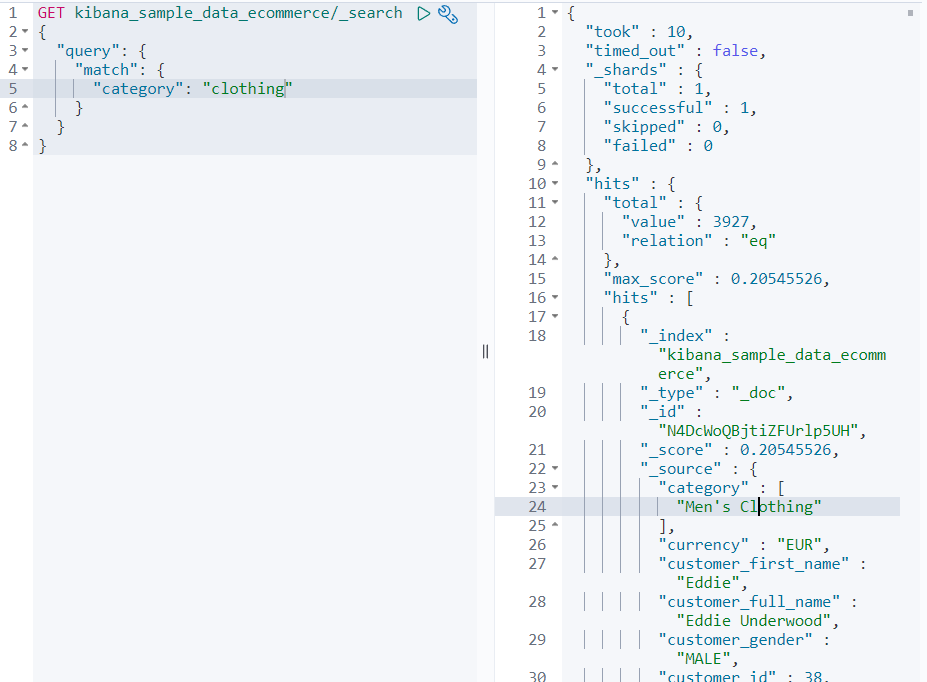The width and height of the screenshot is (927, 682).
Task: Collapse the hits "total" fold on line 11
Action: tap(555, 203)
